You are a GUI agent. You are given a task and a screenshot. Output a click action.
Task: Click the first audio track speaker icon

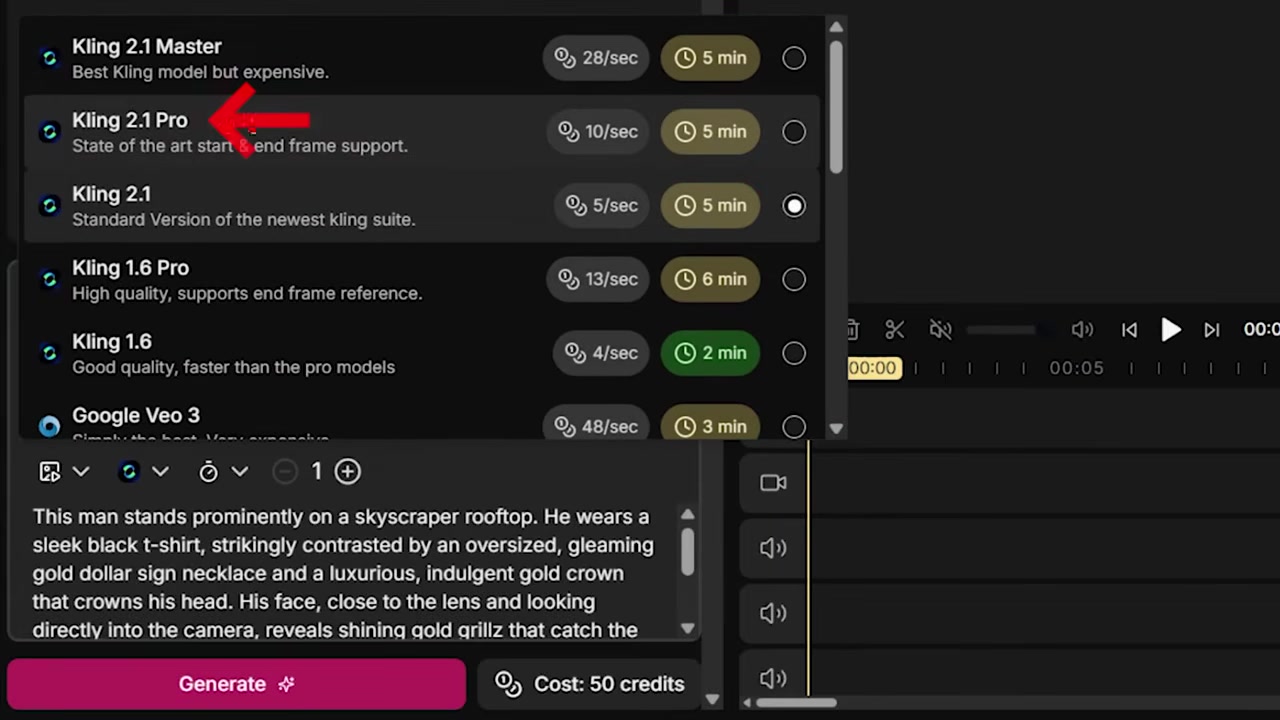773,548
